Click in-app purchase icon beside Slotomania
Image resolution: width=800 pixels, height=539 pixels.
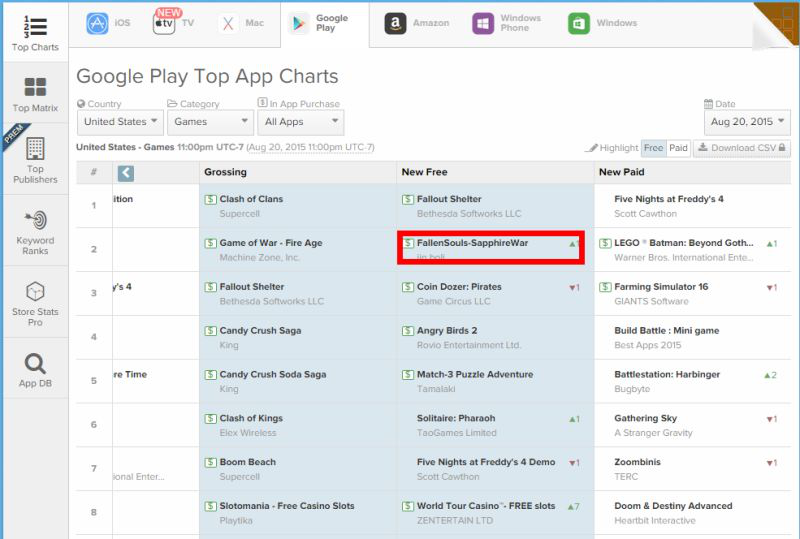(x=210, y=507)
